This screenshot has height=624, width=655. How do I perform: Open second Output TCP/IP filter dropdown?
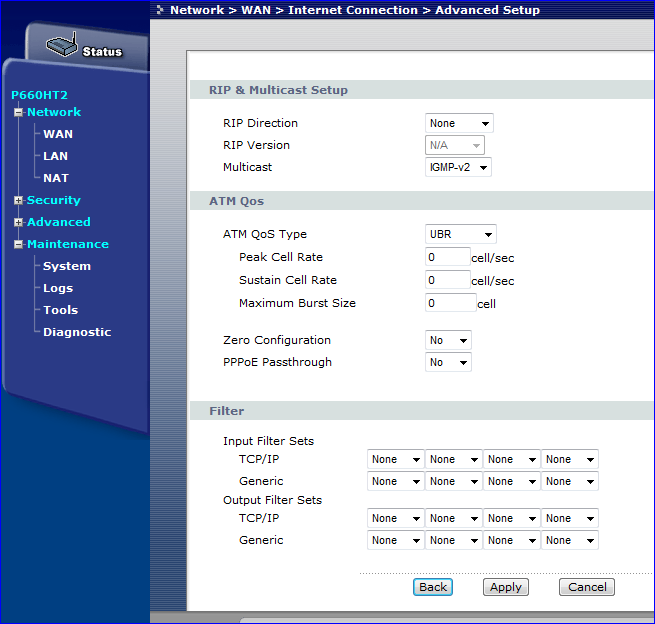coord(454,518)
